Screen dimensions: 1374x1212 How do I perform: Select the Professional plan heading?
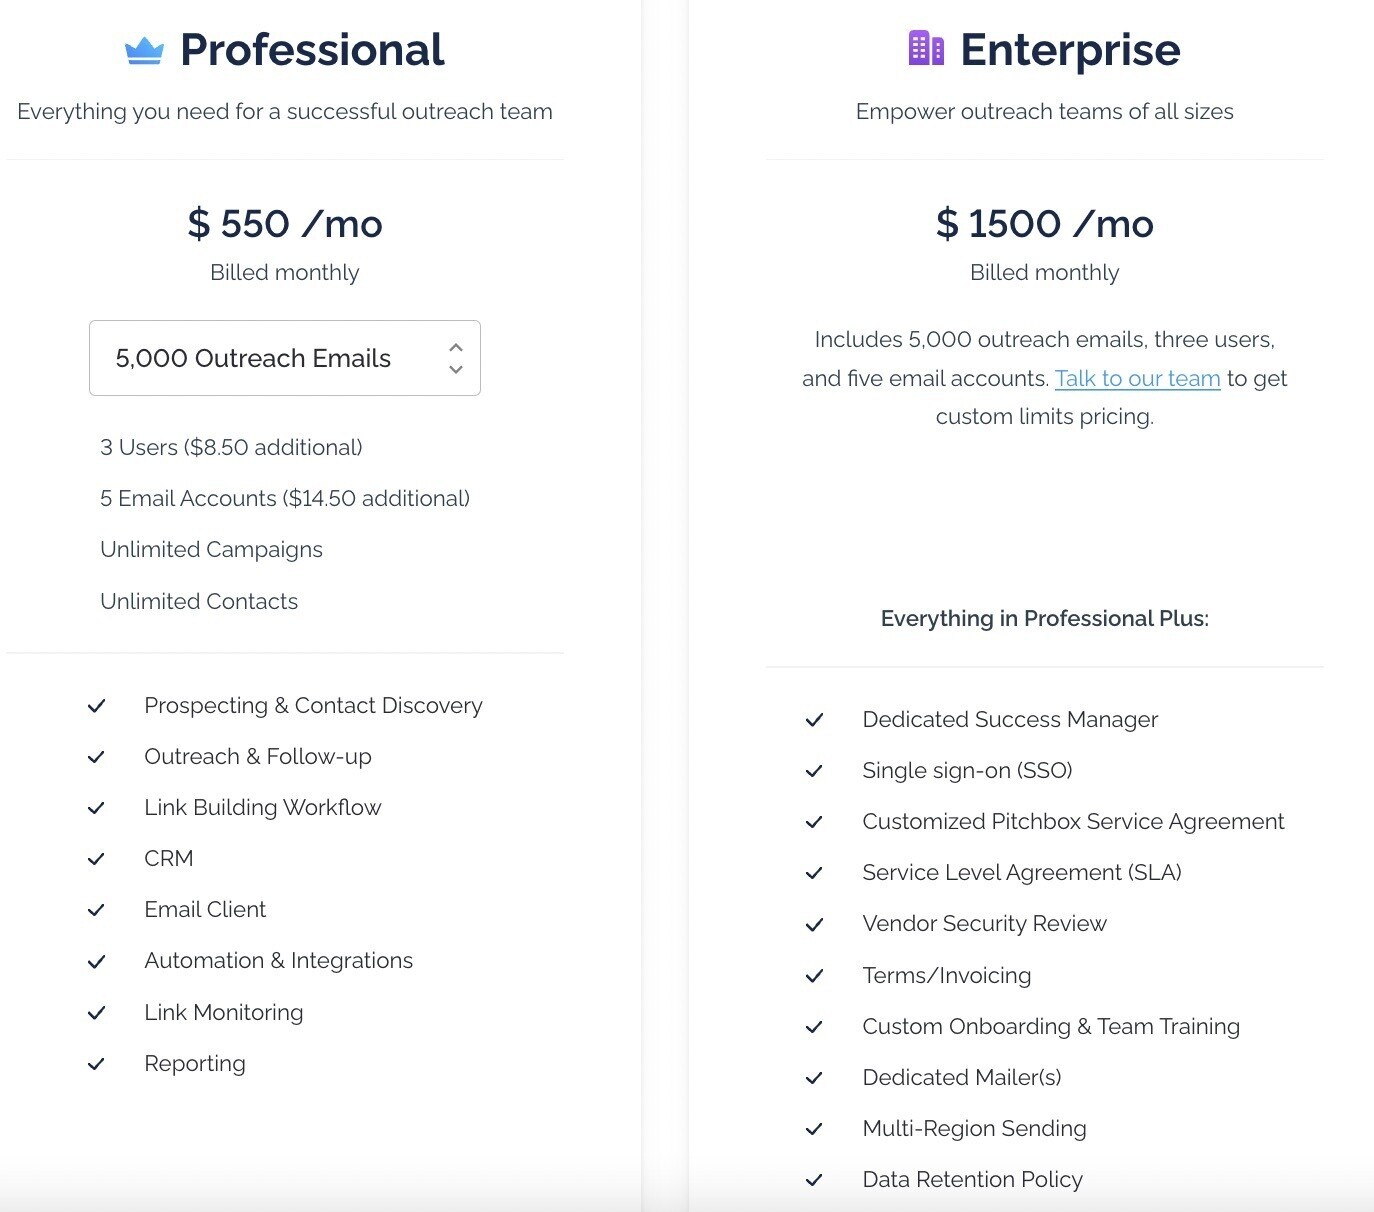tap(311, 48)
